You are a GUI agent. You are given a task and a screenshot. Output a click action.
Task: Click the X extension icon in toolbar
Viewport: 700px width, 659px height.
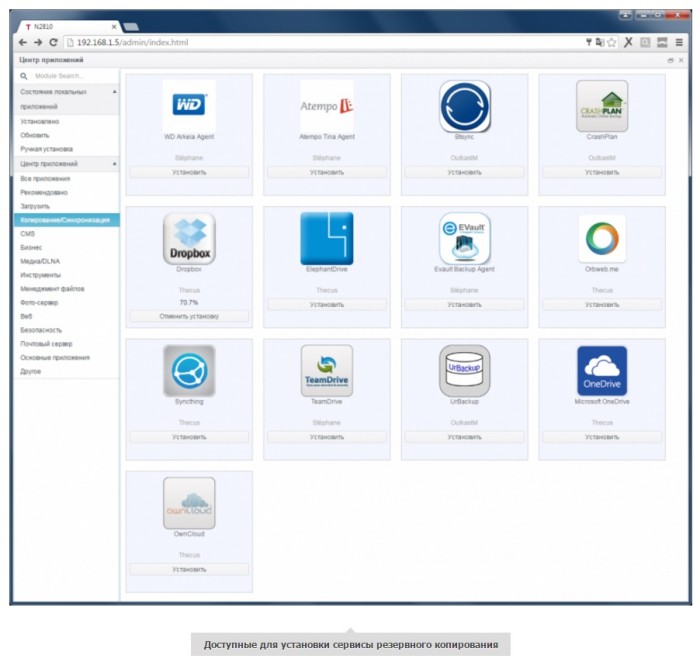click(629, 42)
